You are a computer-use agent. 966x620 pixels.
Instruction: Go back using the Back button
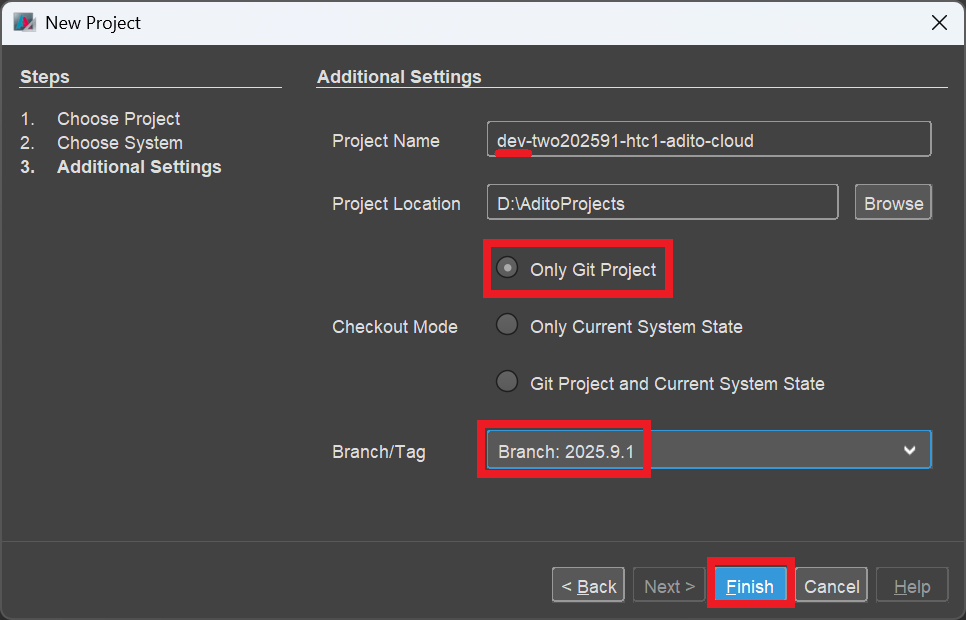coord(588,585)
